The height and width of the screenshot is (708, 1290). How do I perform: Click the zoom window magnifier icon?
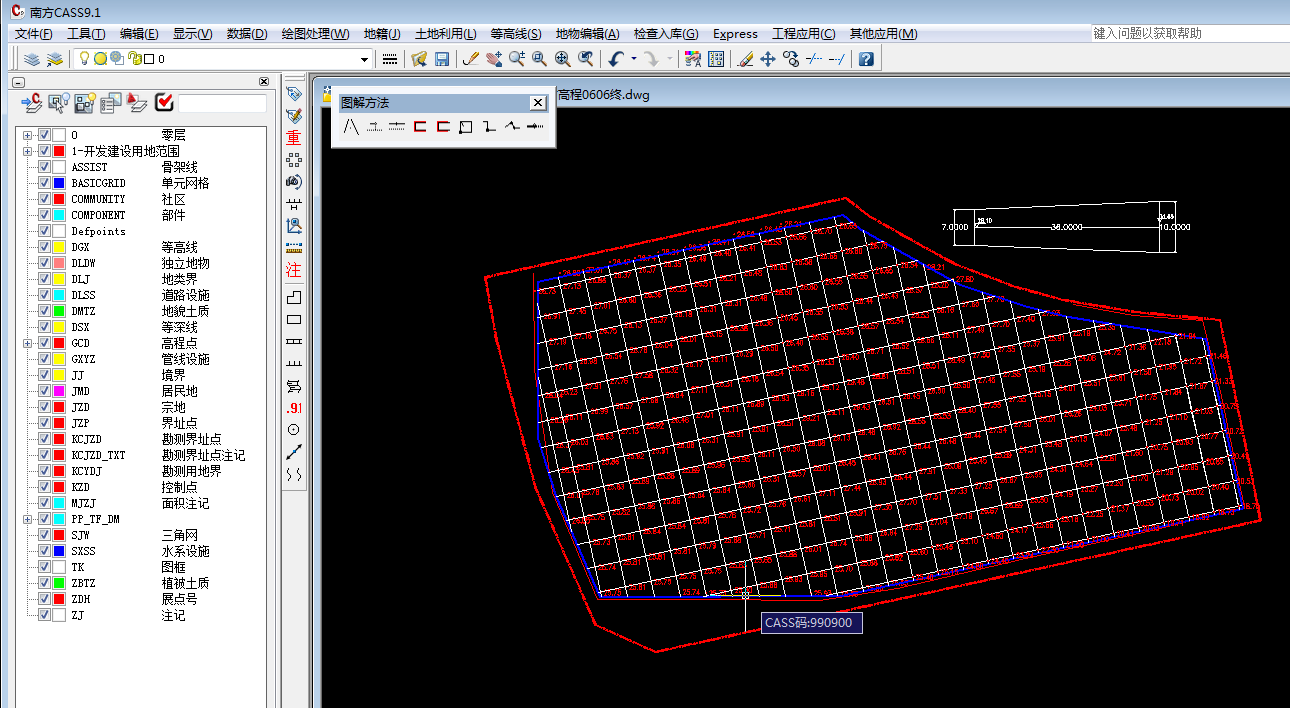(x=539, y=59)
